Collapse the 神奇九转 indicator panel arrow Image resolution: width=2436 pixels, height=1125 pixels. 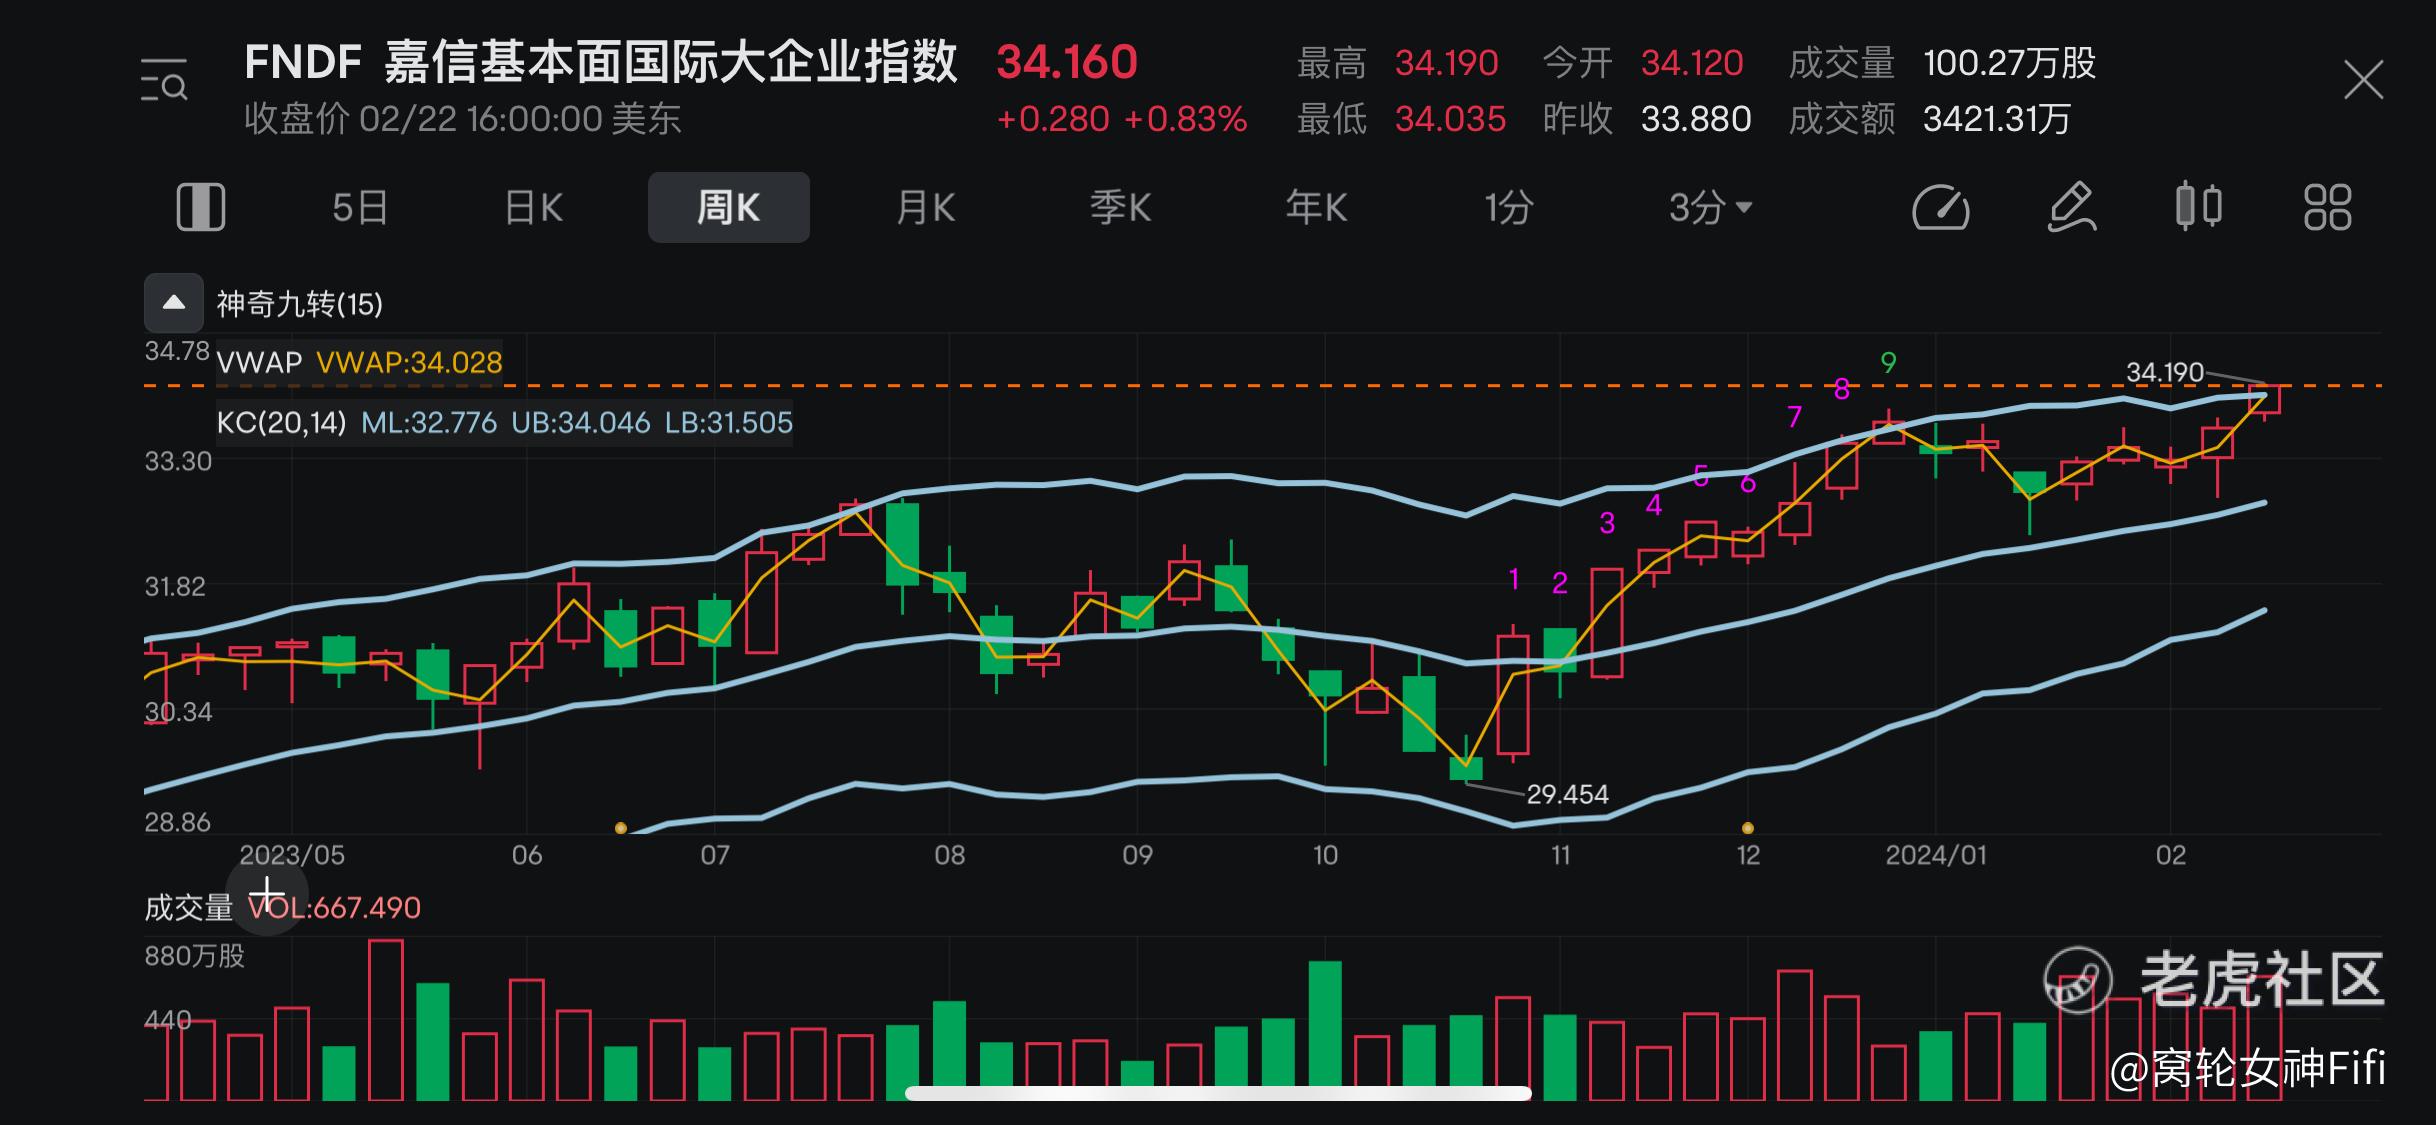coord(174,303)
